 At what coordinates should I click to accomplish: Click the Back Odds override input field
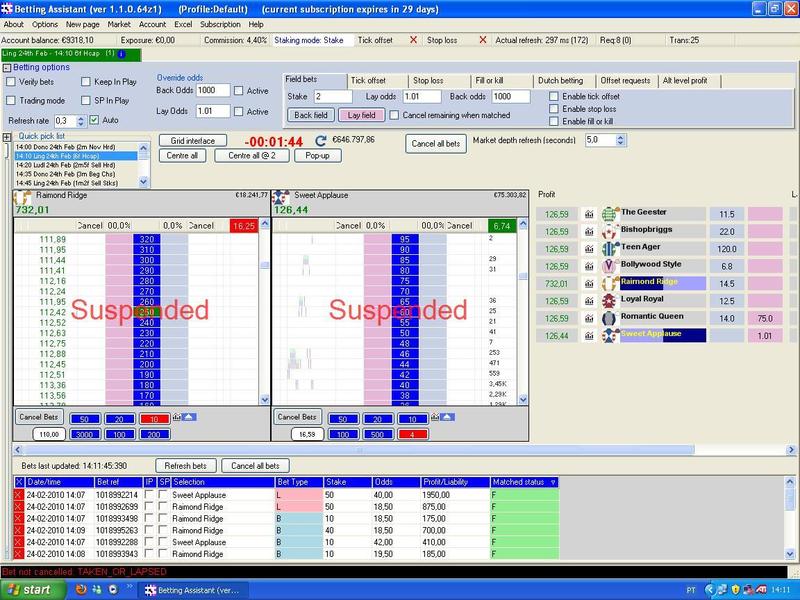tap(213, 90)
